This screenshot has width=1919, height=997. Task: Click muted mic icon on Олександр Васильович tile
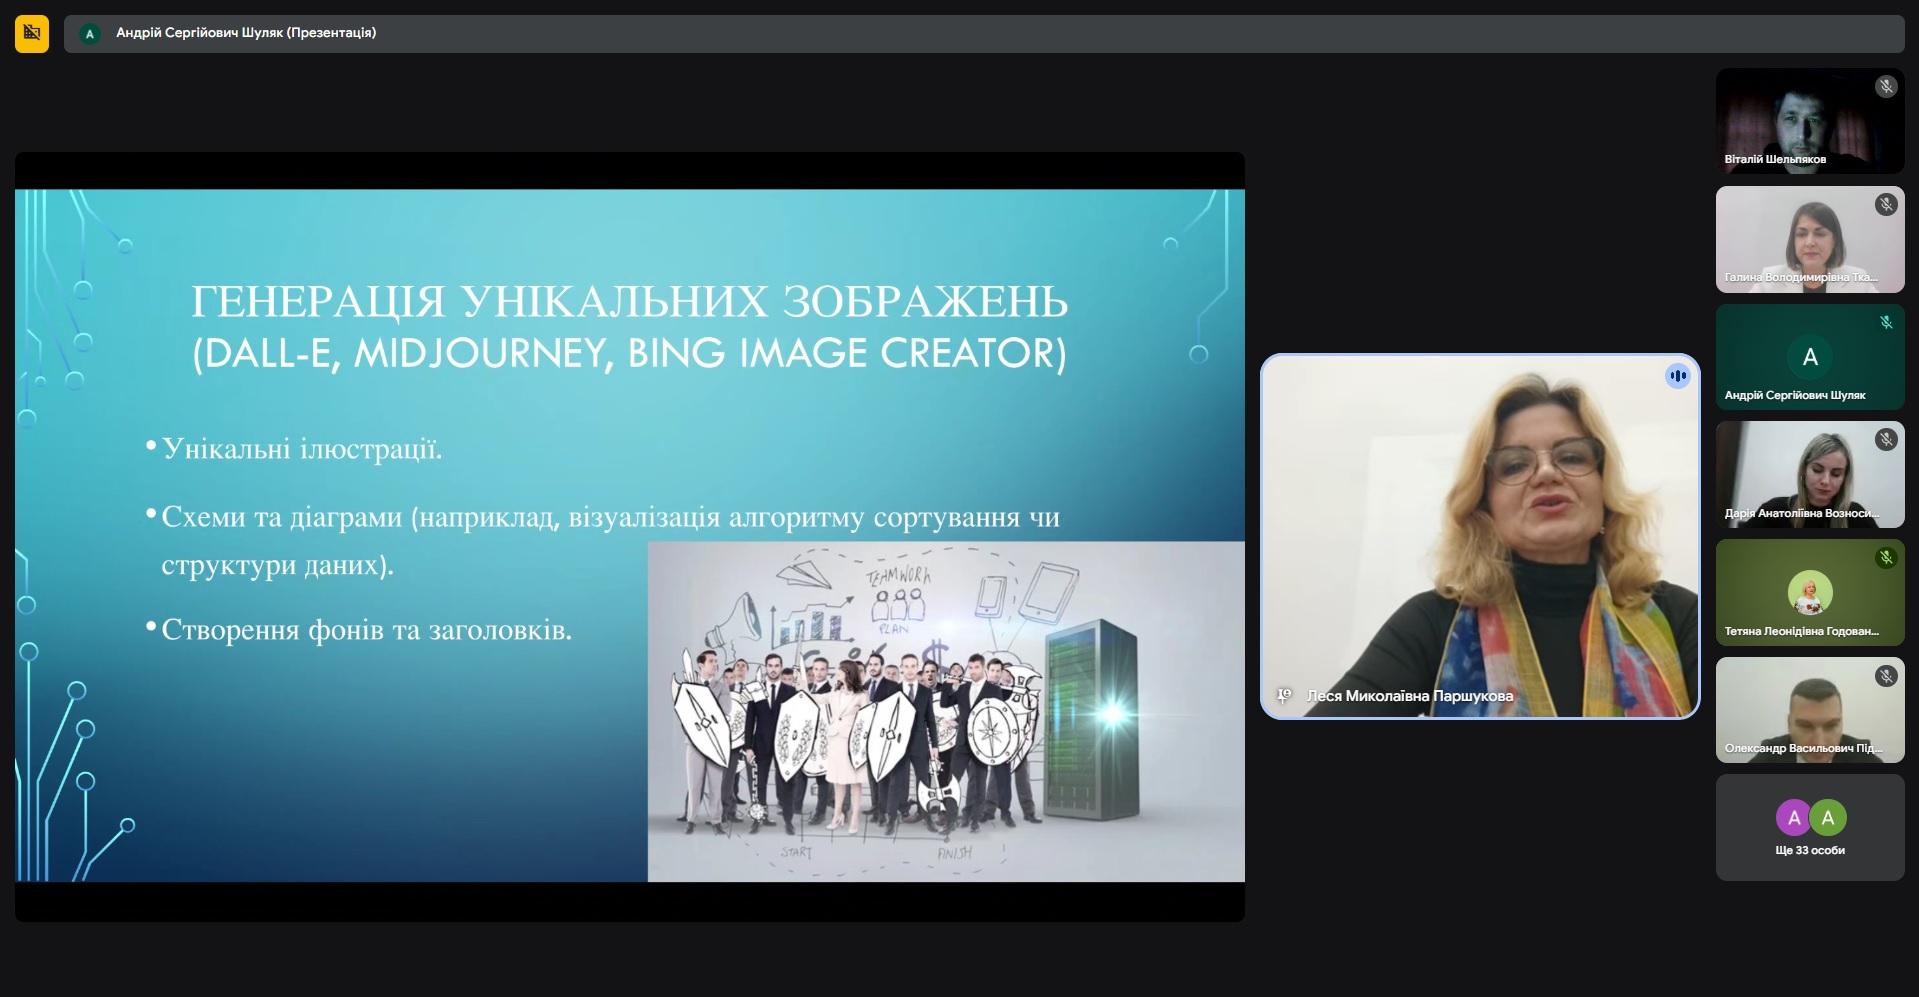[x=1885, y=676]
